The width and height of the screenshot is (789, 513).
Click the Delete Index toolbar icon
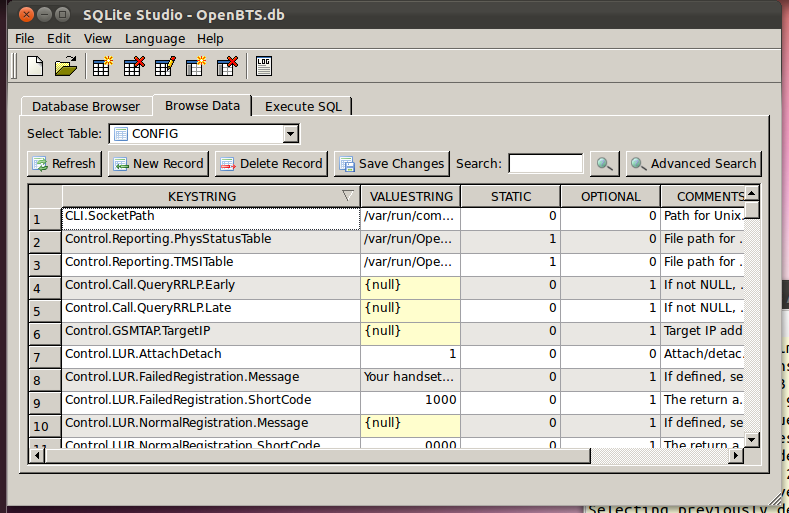pos(228,67)
